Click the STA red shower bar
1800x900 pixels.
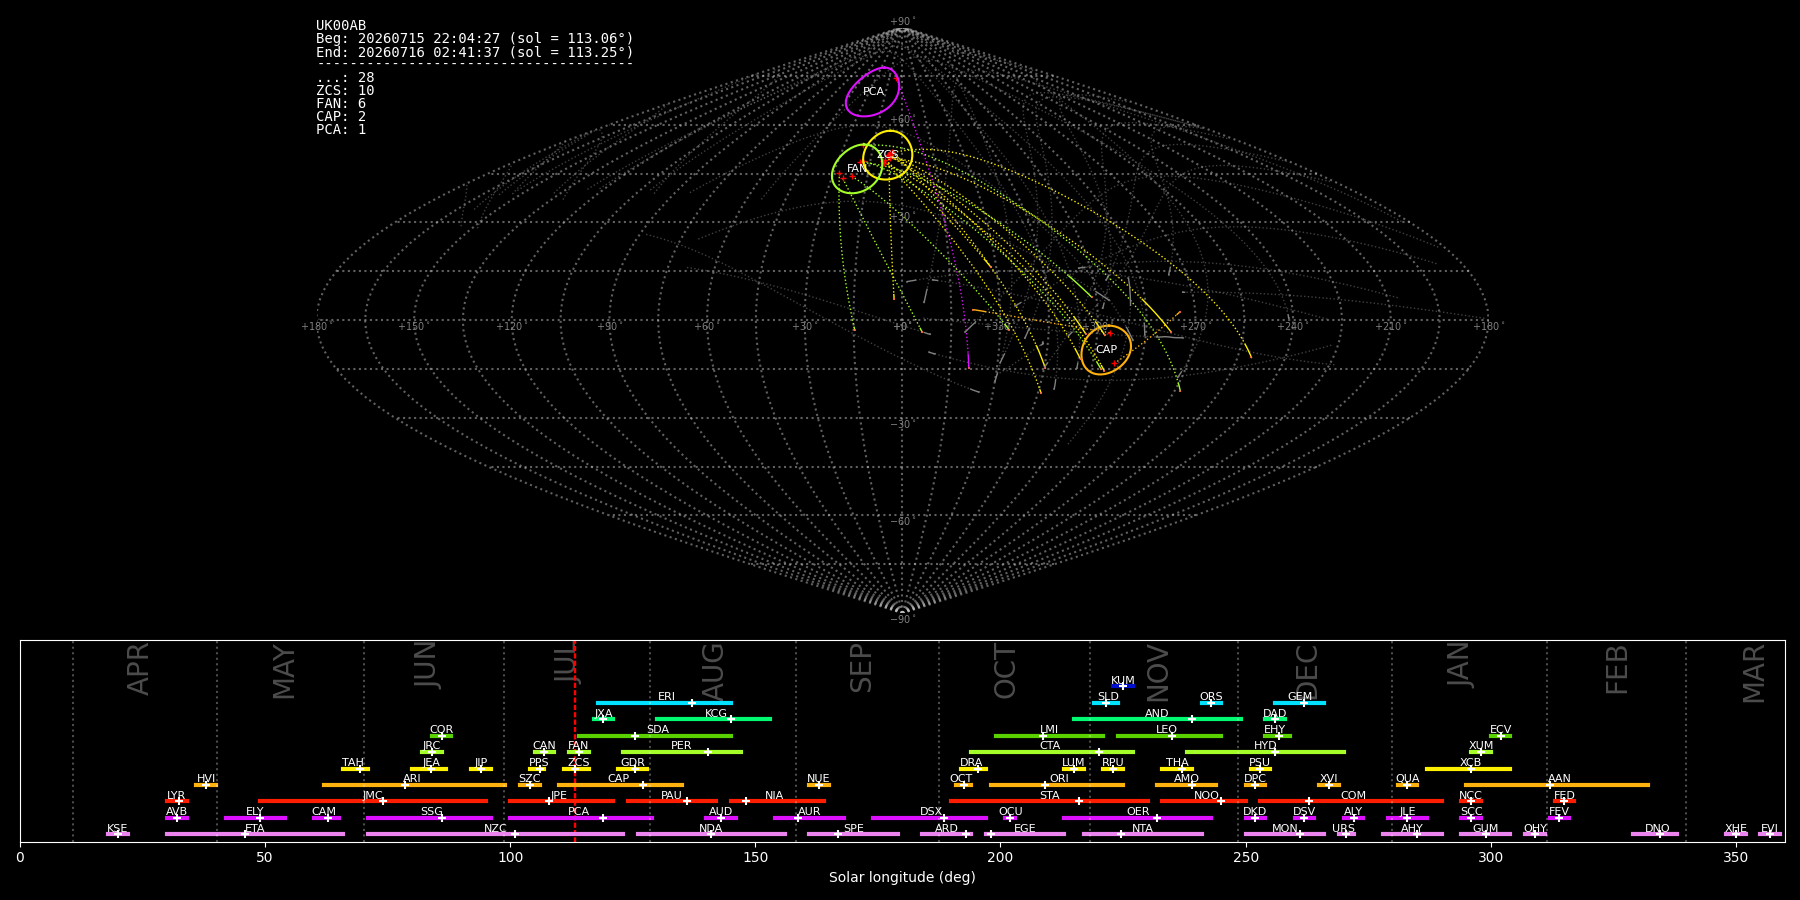point(1049,801)
